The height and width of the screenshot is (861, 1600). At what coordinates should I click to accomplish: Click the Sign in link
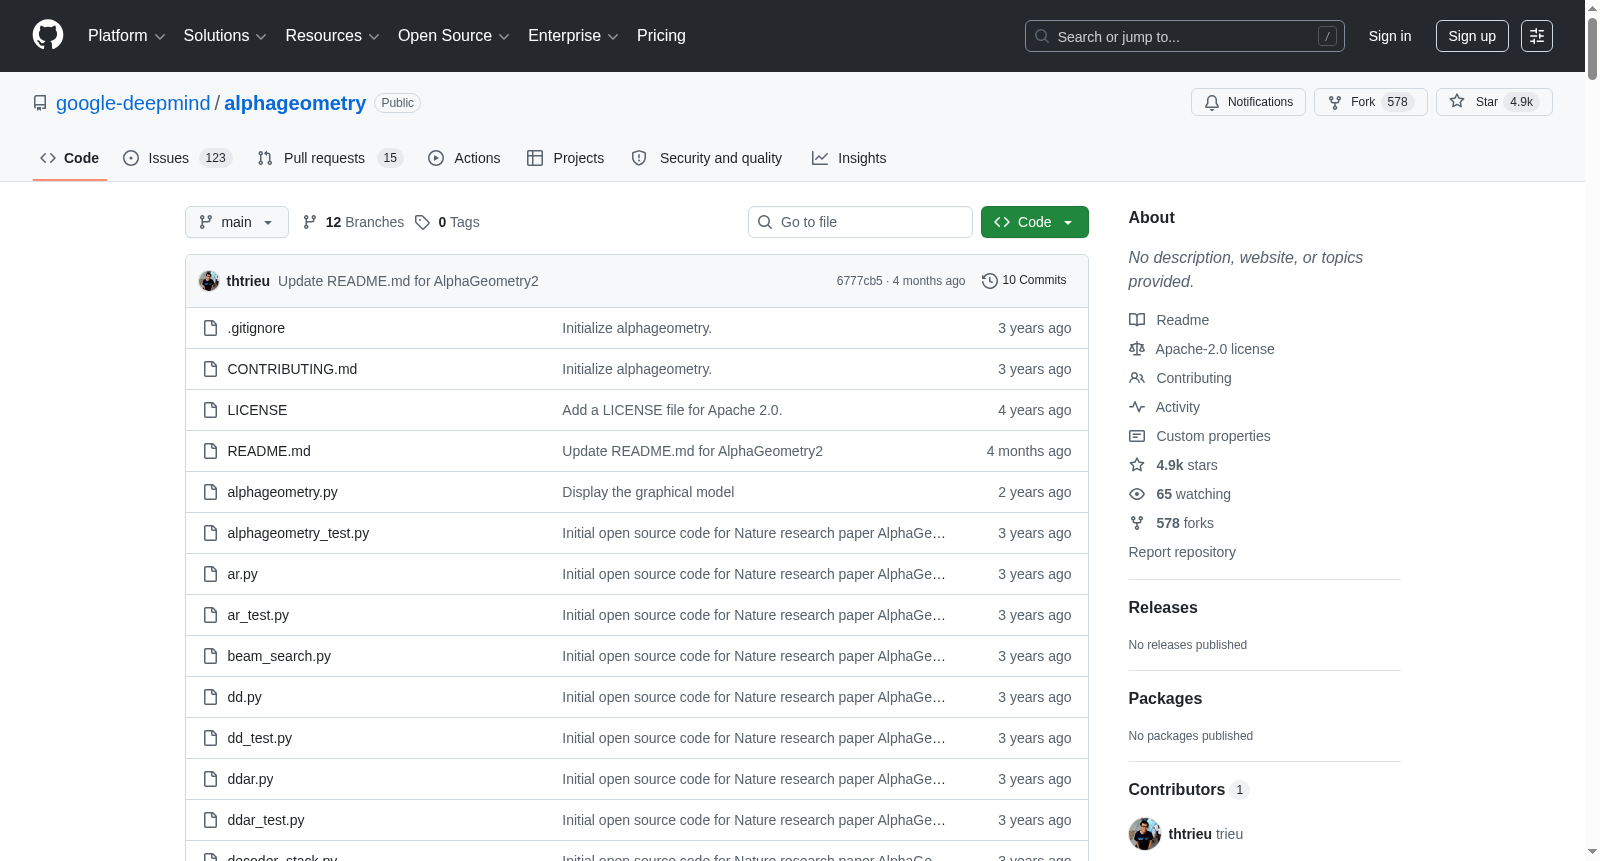point(1390,36)
